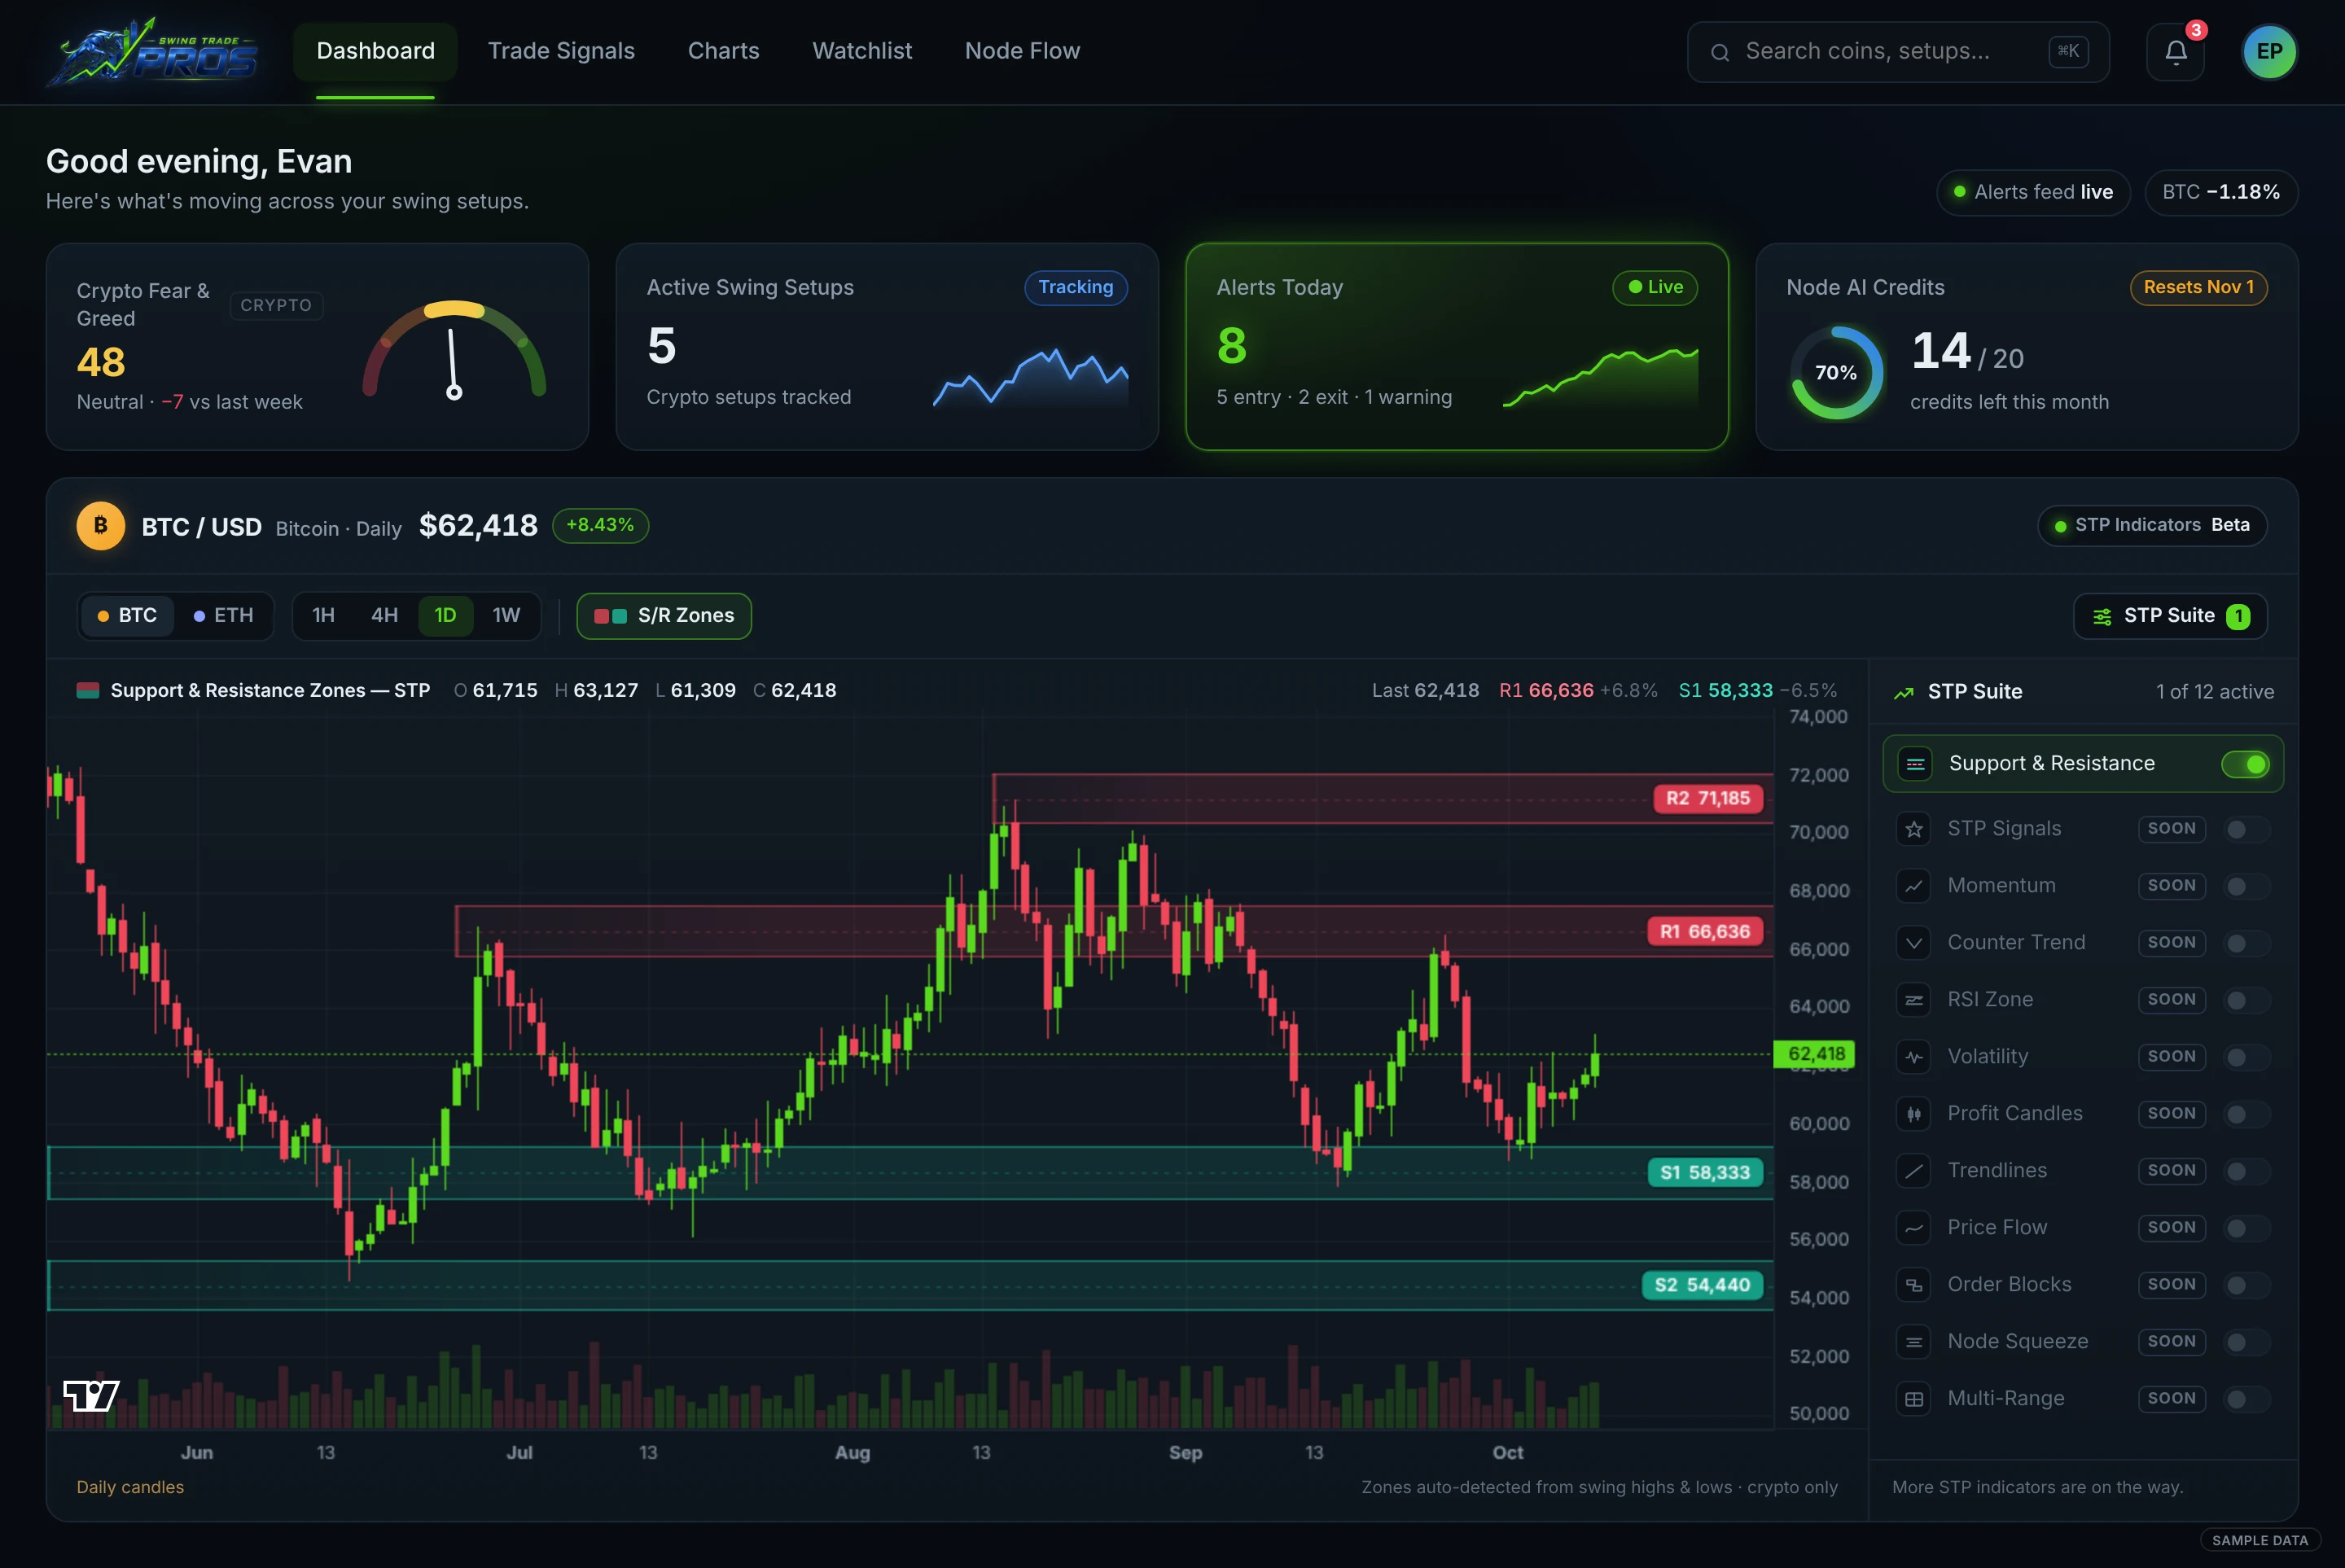Screen dimensions: 2345x1568
Task: Click the Multi-Range grid icon
Action: (x=1914, y=1399)
